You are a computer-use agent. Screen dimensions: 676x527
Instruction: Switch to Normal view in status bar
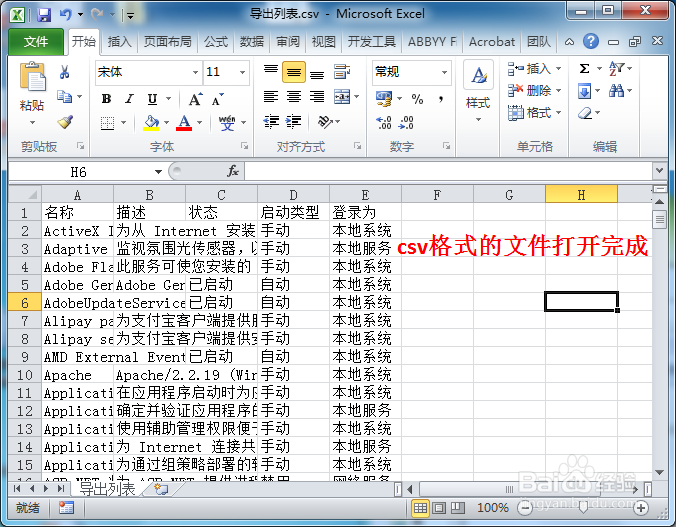420,508
